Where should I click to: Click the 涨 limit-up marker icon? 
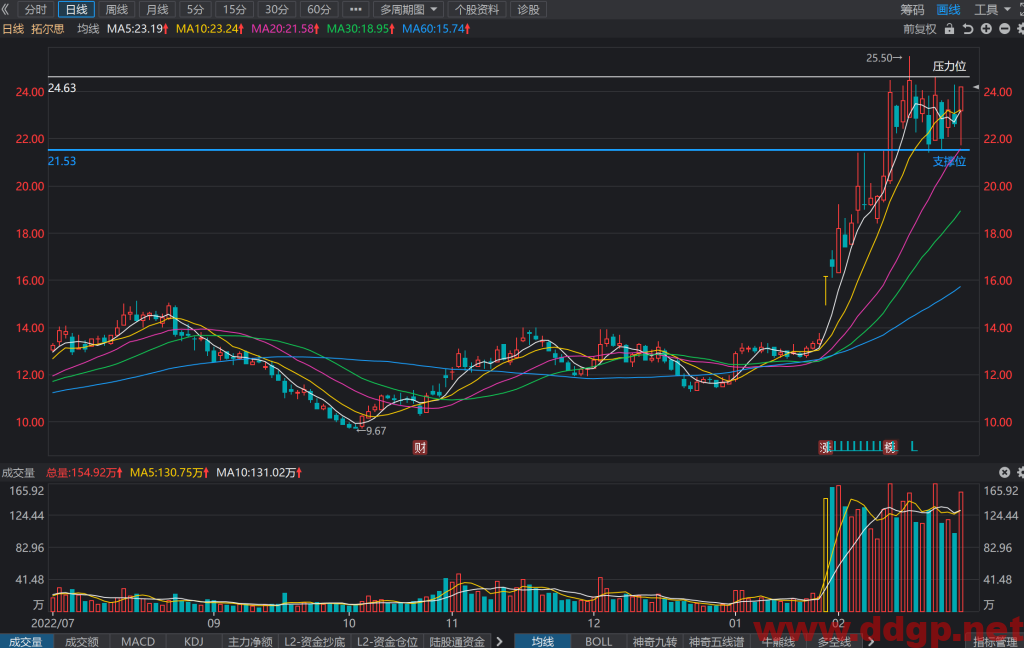(825, 447)
